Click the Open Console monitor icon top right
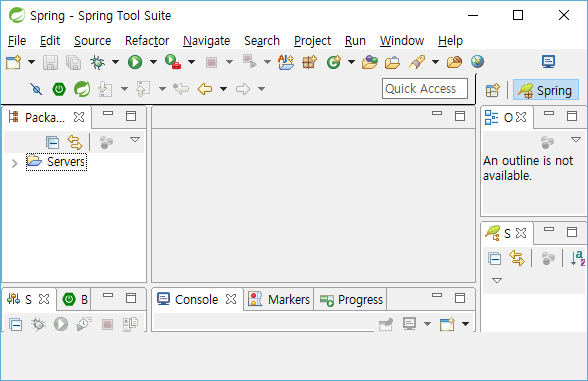This screenshot has width=588, height=381. click(549, 62)
